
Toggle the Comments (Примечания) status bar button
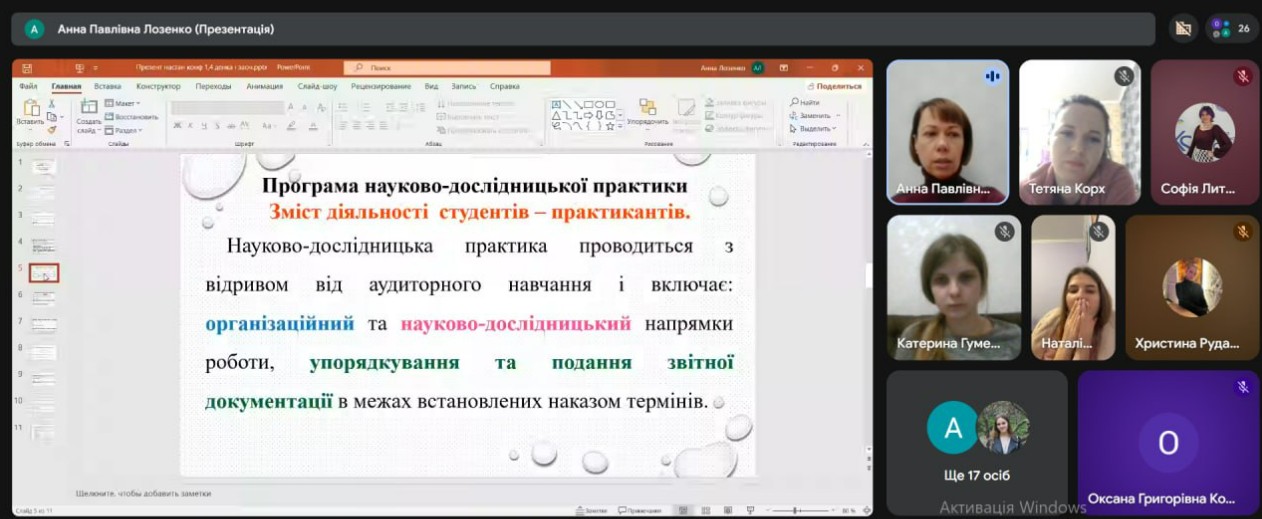tap(640, 510)
